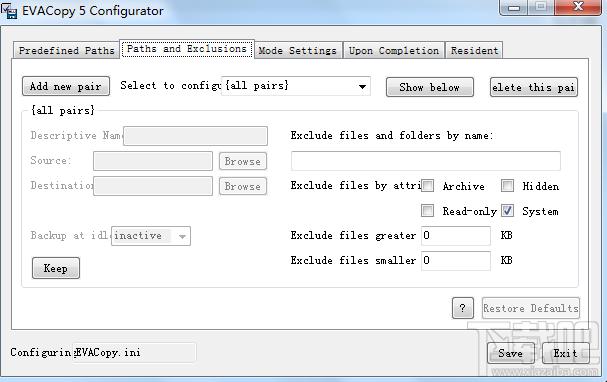Open the Mode Settings tab
607x382 pixels.
(297, 50)
